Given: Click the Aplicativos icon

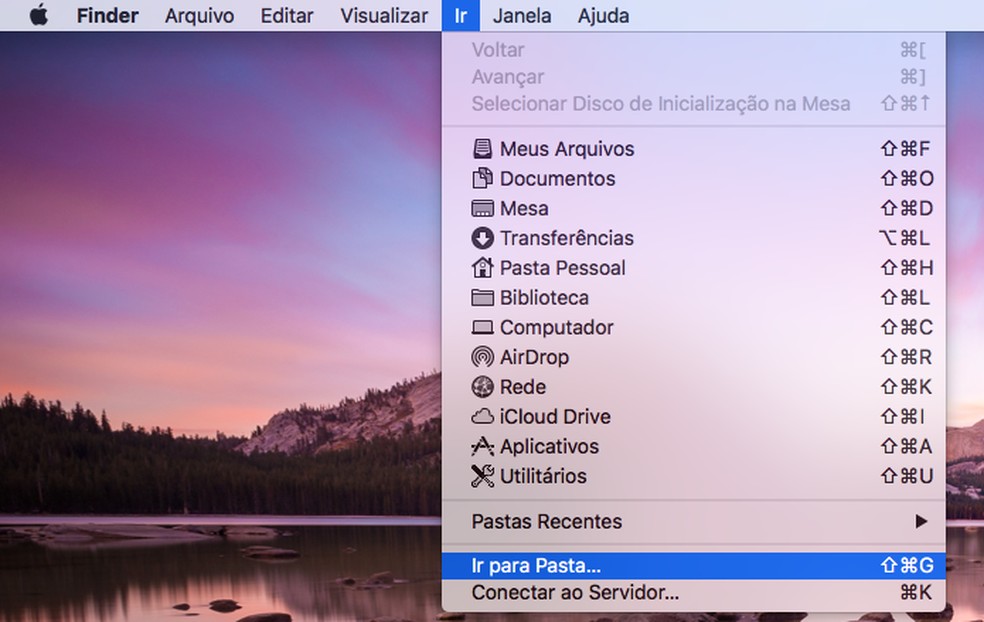Looking at the screenshot, I should click(x=482, y=446).
